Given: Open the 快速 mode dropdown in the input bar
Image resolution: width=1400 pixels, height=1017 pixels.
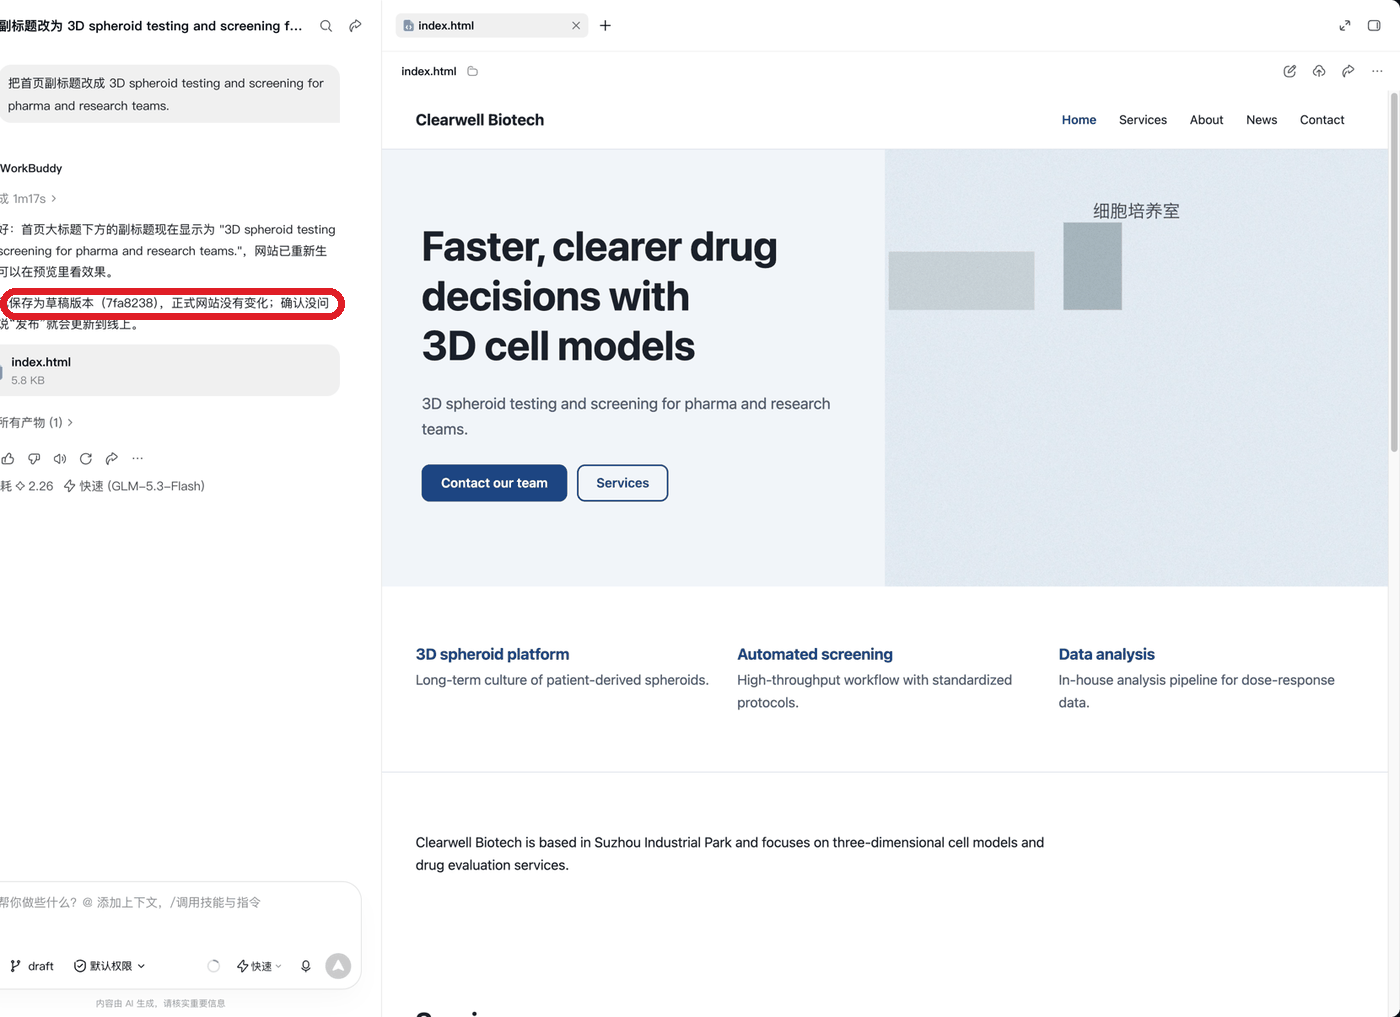Looking at the screenshot, I should click(259, 966).
